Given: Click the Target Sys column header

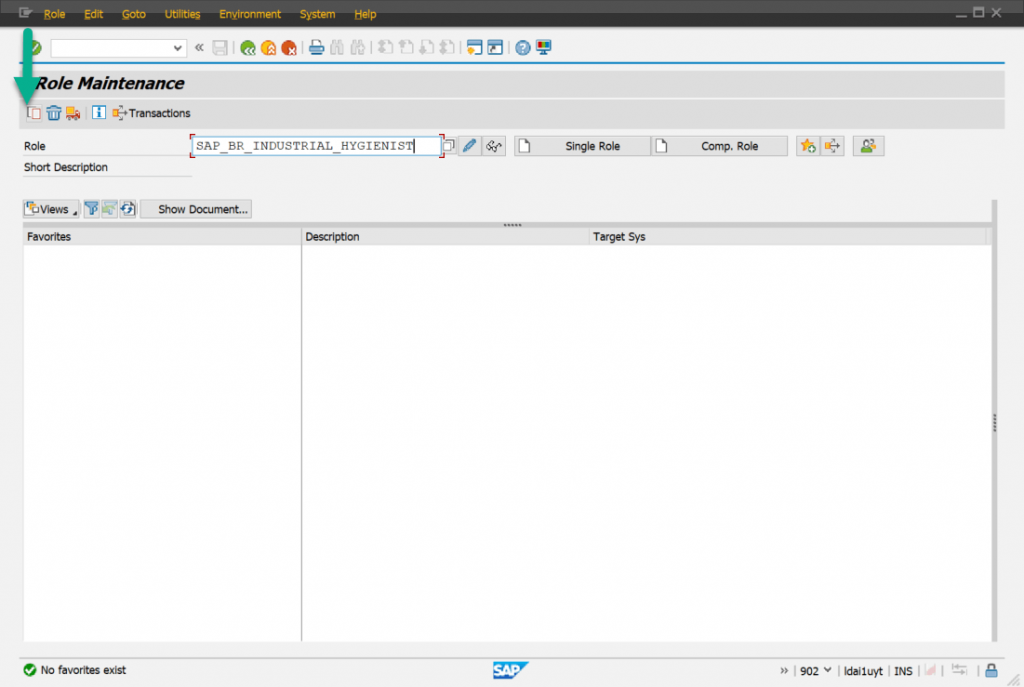Looking at the screenshot, I should [788, 236].
